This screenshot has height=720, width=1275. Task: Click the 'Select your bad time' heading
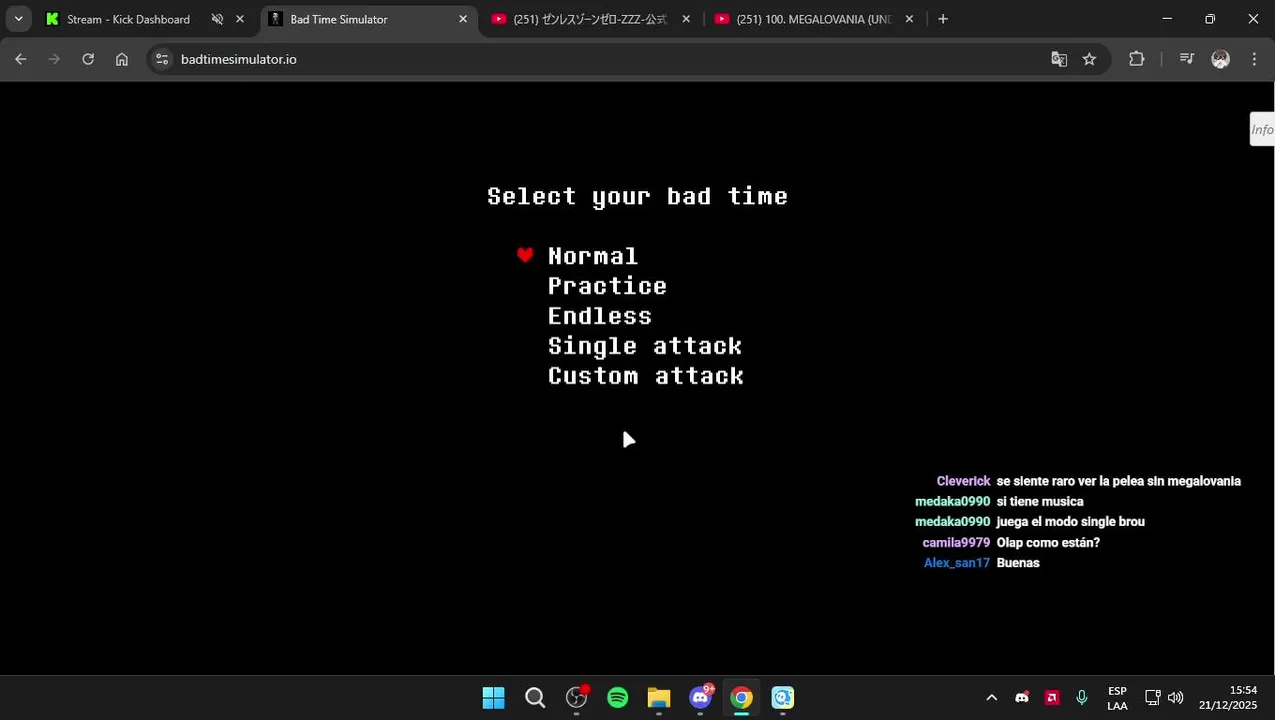coord(637,196)
